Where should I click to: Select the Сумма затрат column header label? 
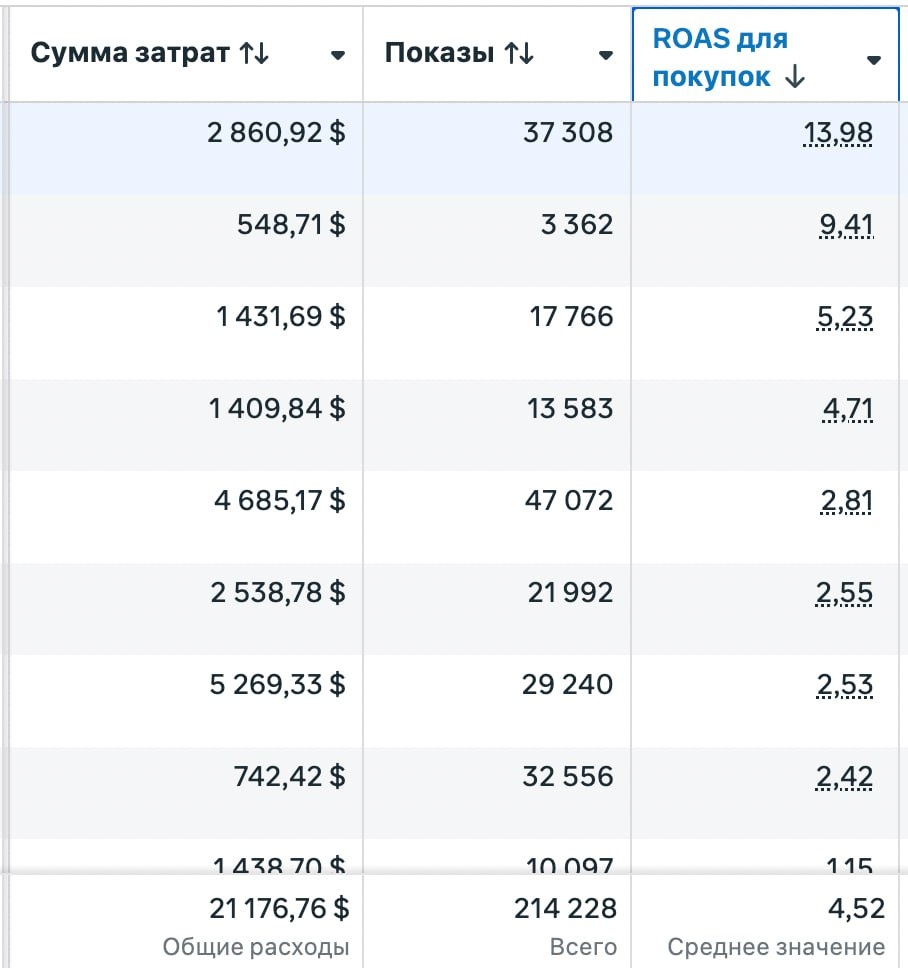click(x=130, y=54)
